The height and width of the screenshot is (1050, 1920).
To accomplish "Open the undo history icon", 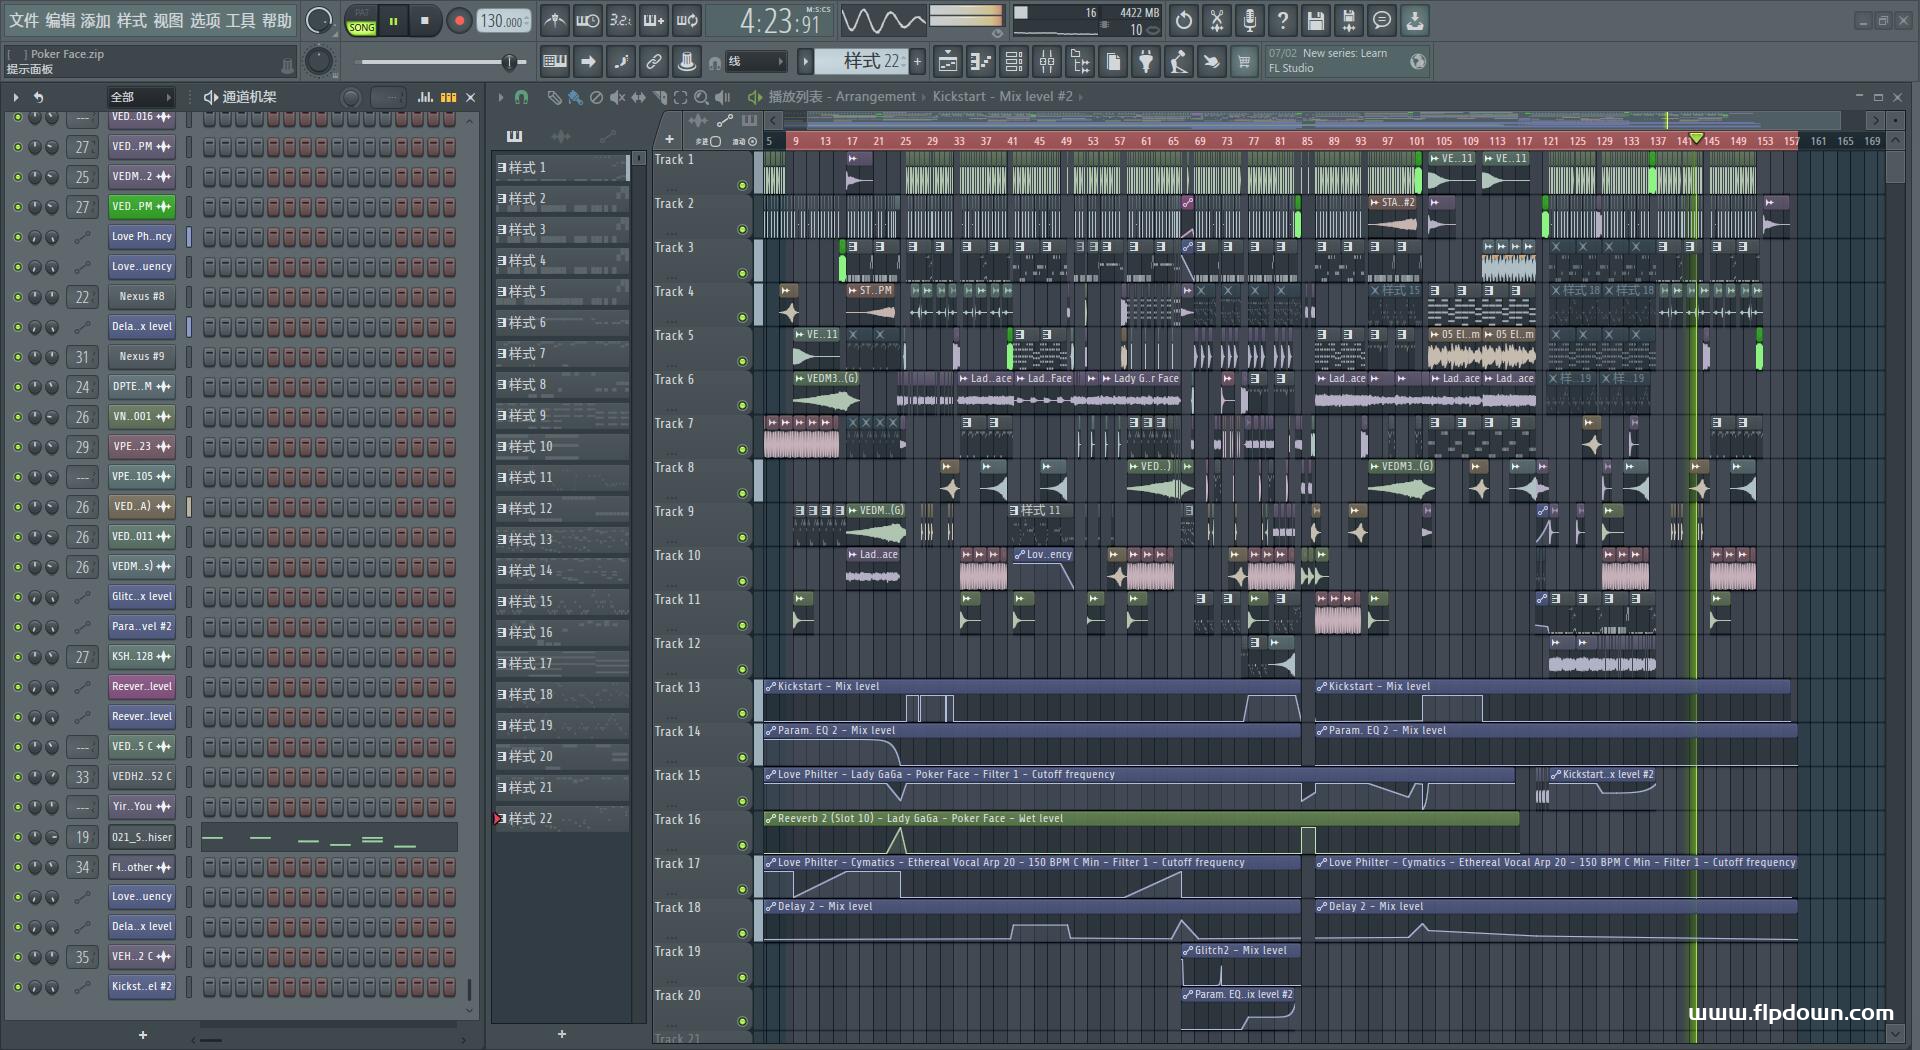I will [x=1184, y=20].
